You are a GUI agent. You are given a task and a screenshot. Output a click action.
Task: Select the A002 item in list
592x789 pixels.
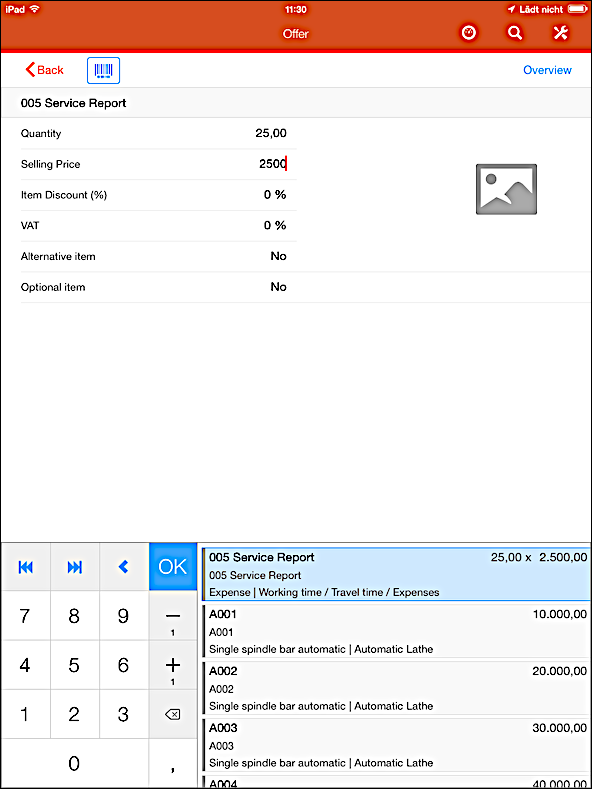[x=396, y=688]
